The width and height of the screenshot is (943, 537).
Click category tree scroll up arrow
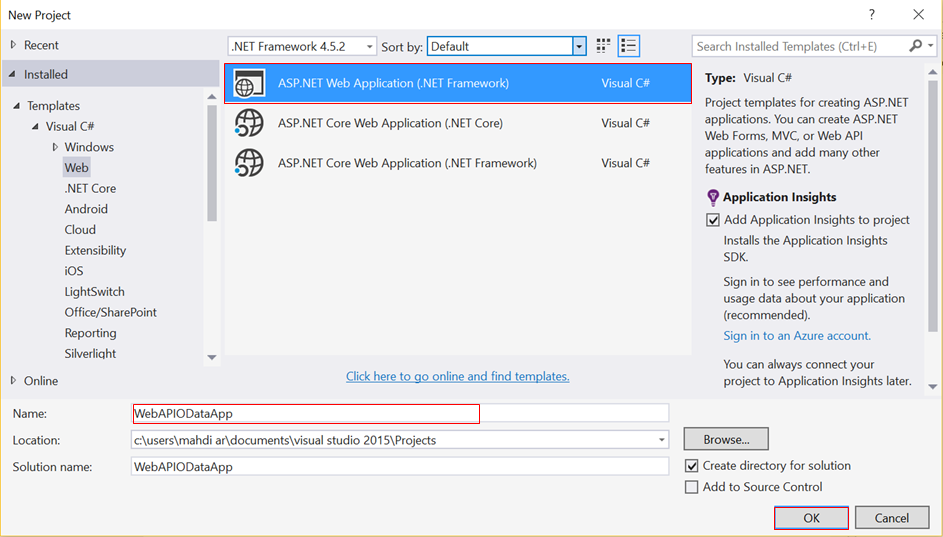click(x=212, y=96)
